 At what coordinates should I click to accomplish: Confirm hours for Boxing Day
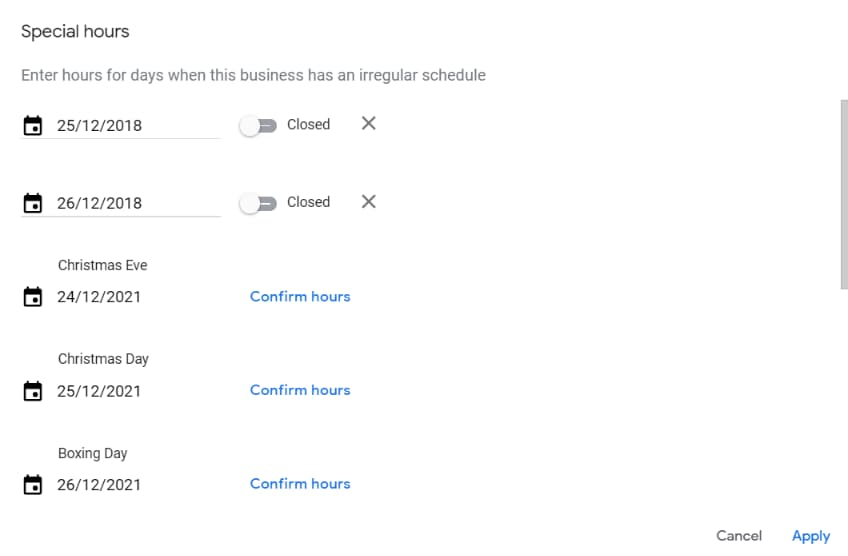tap(300, 484)
